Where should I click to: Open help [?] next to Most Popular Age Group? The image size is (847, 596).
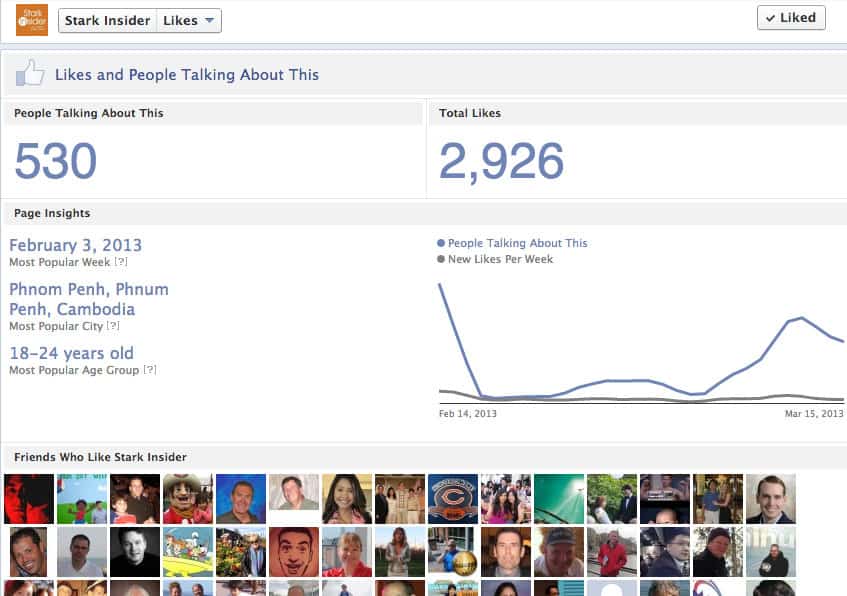pos(150,370)
